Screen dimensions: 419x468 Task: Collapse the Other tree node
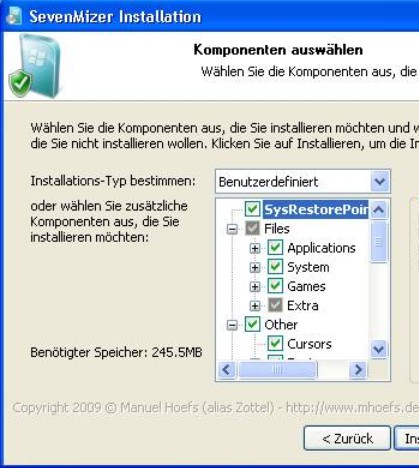(x=232, y=325)
